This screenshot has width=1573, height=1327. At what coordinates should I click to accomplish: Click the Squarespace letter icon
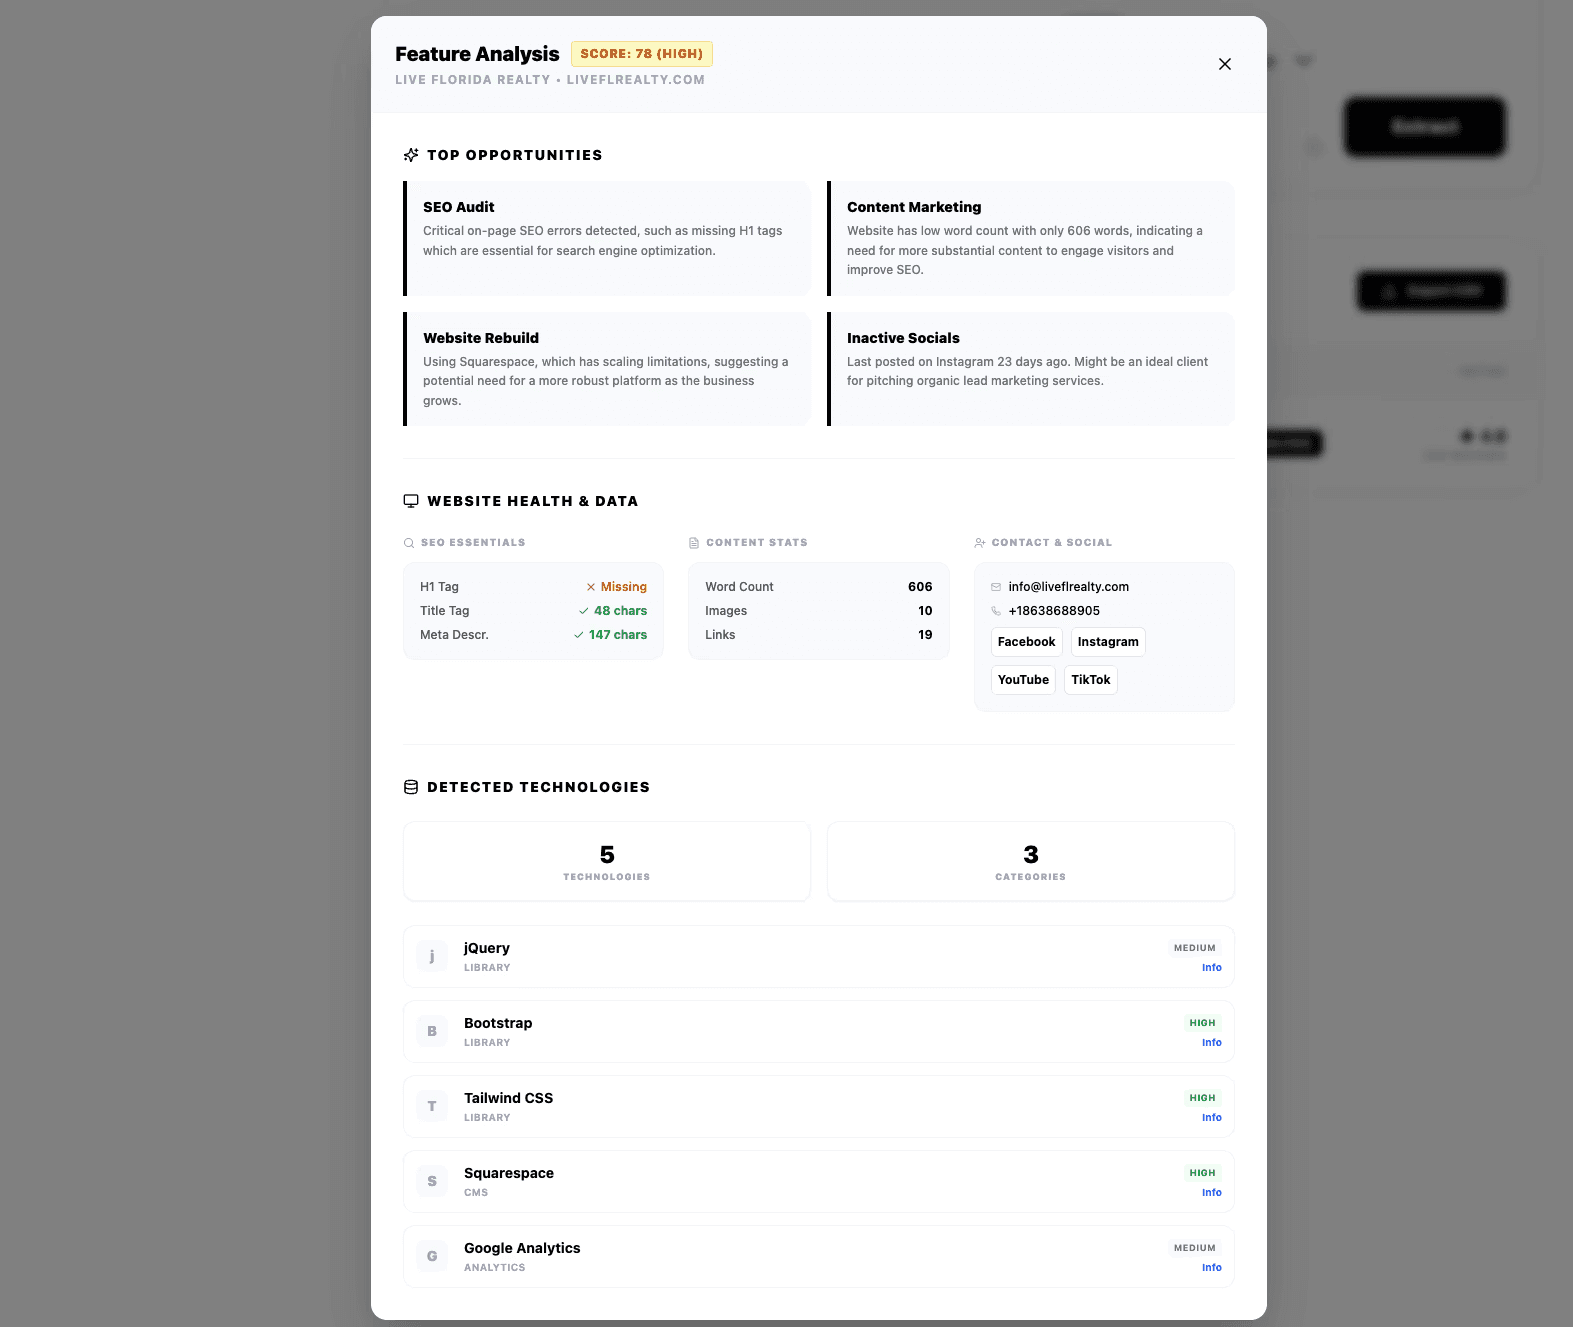click(x=432, y=1181)
